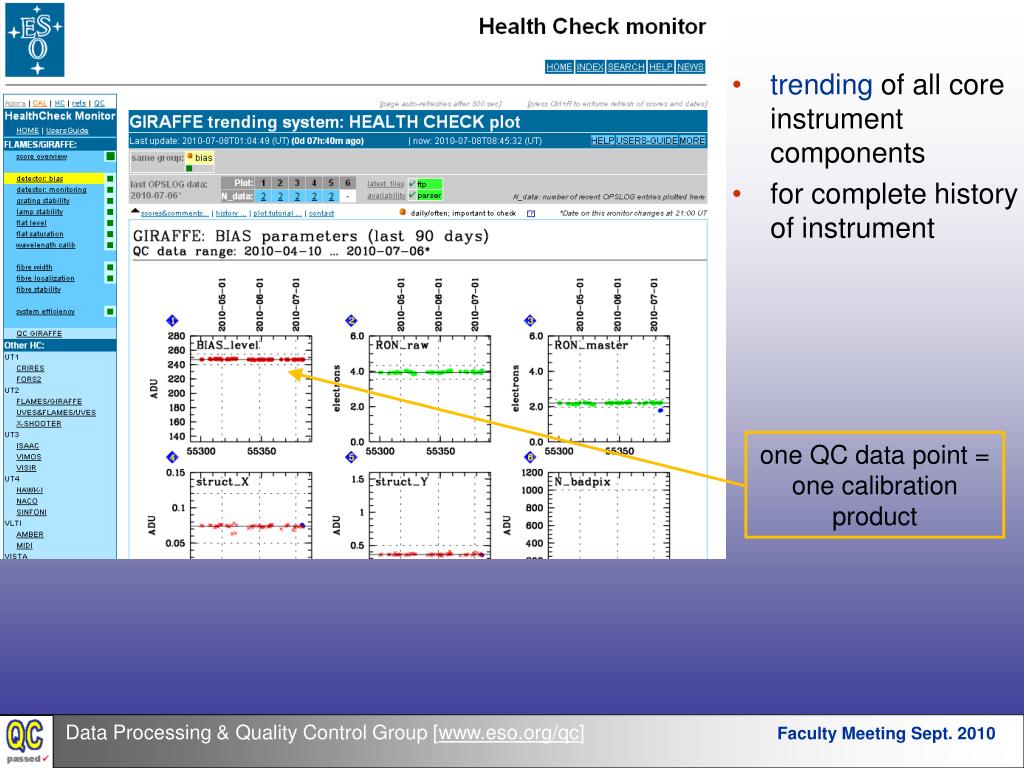Select plot number 3 cell
This screenshot has width=1024, height=768.
coord(296,184)
